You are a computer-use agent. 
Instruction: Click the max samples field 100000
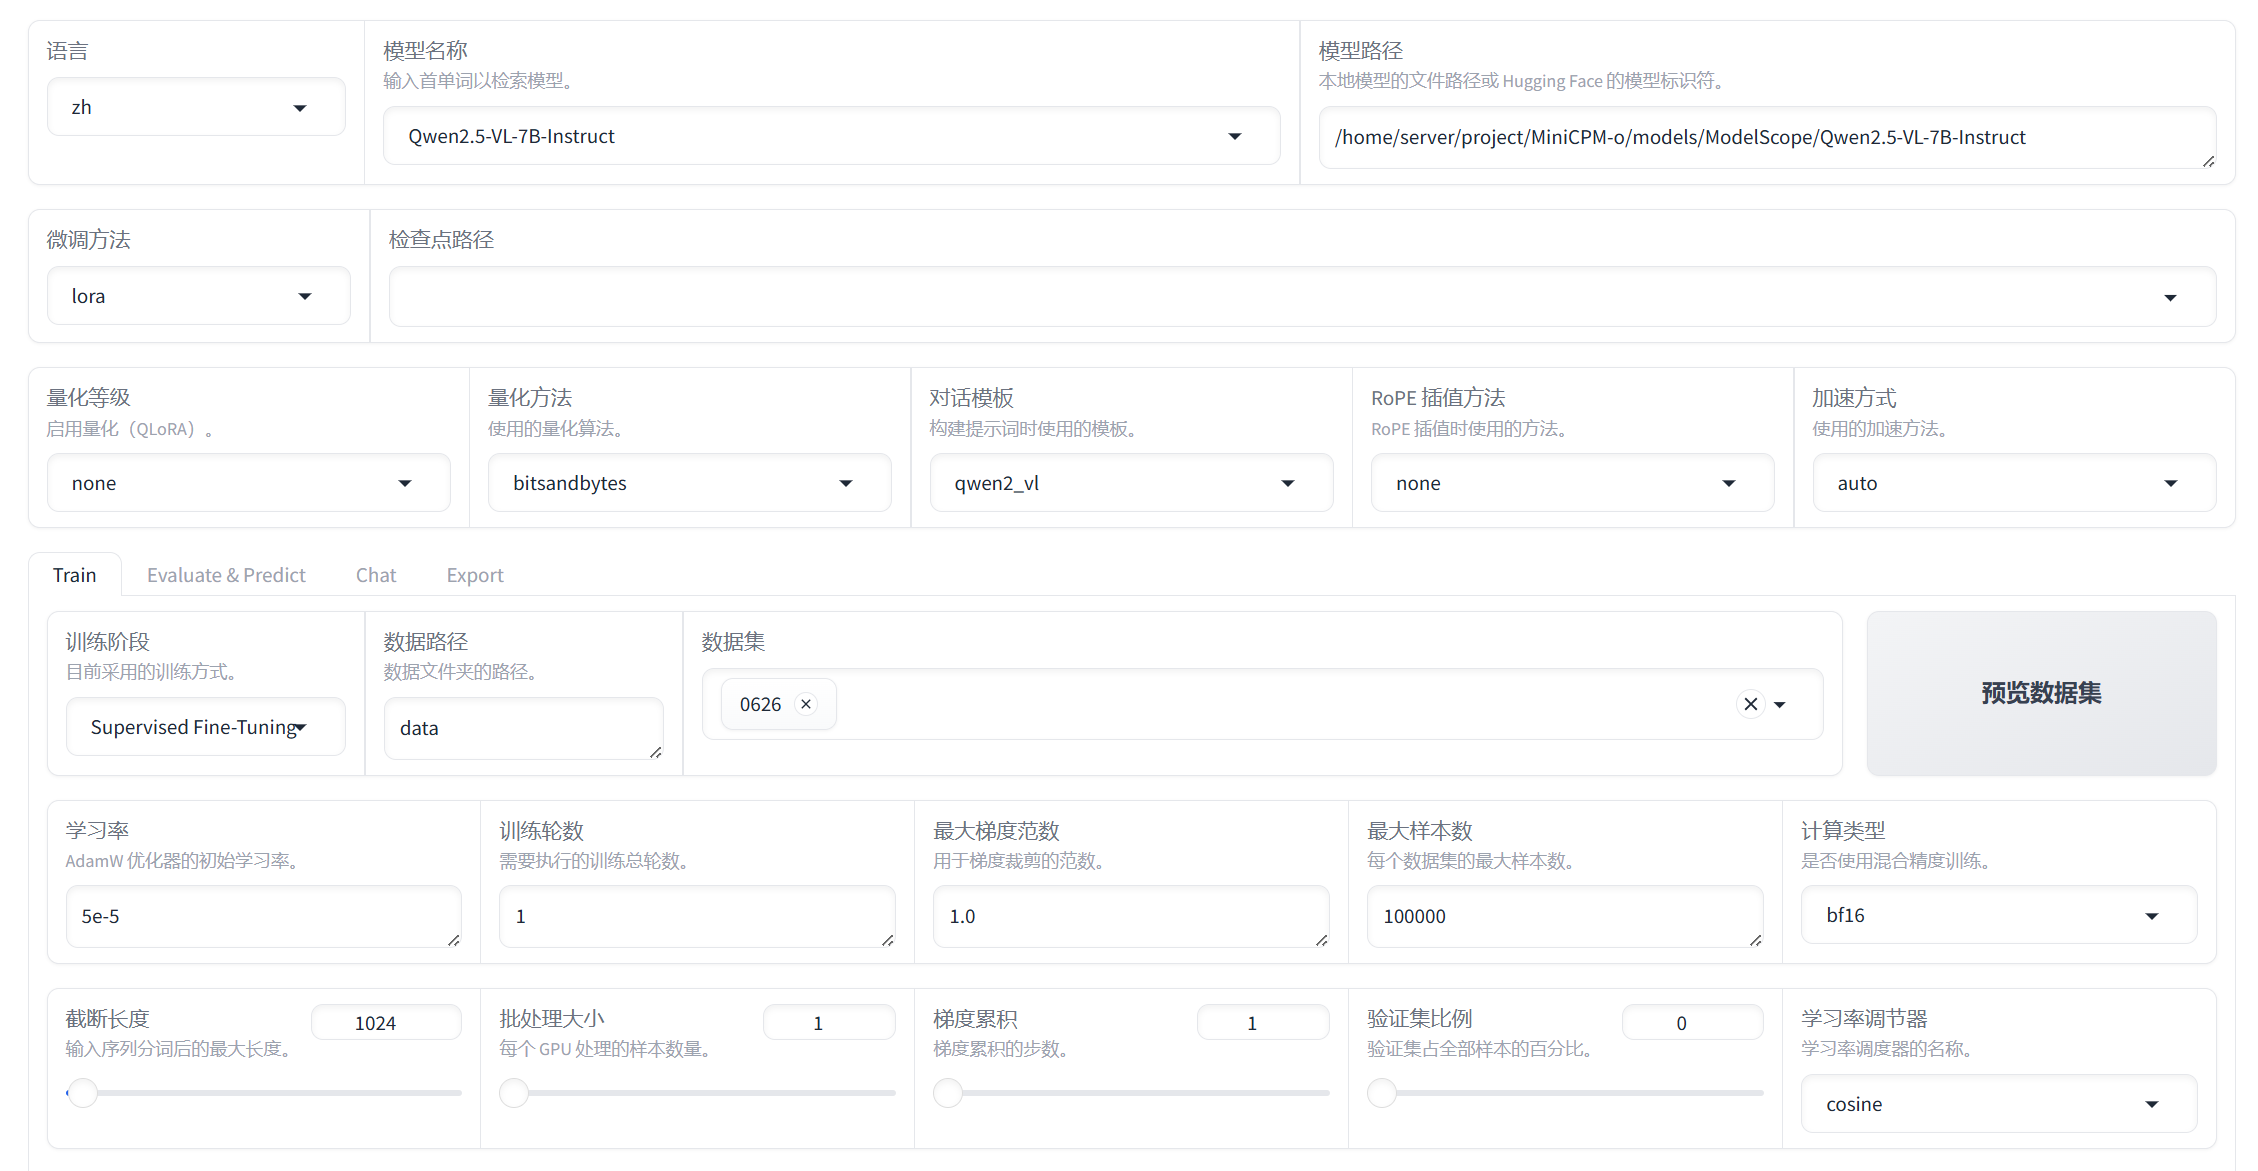click(x=1565, y=916)
